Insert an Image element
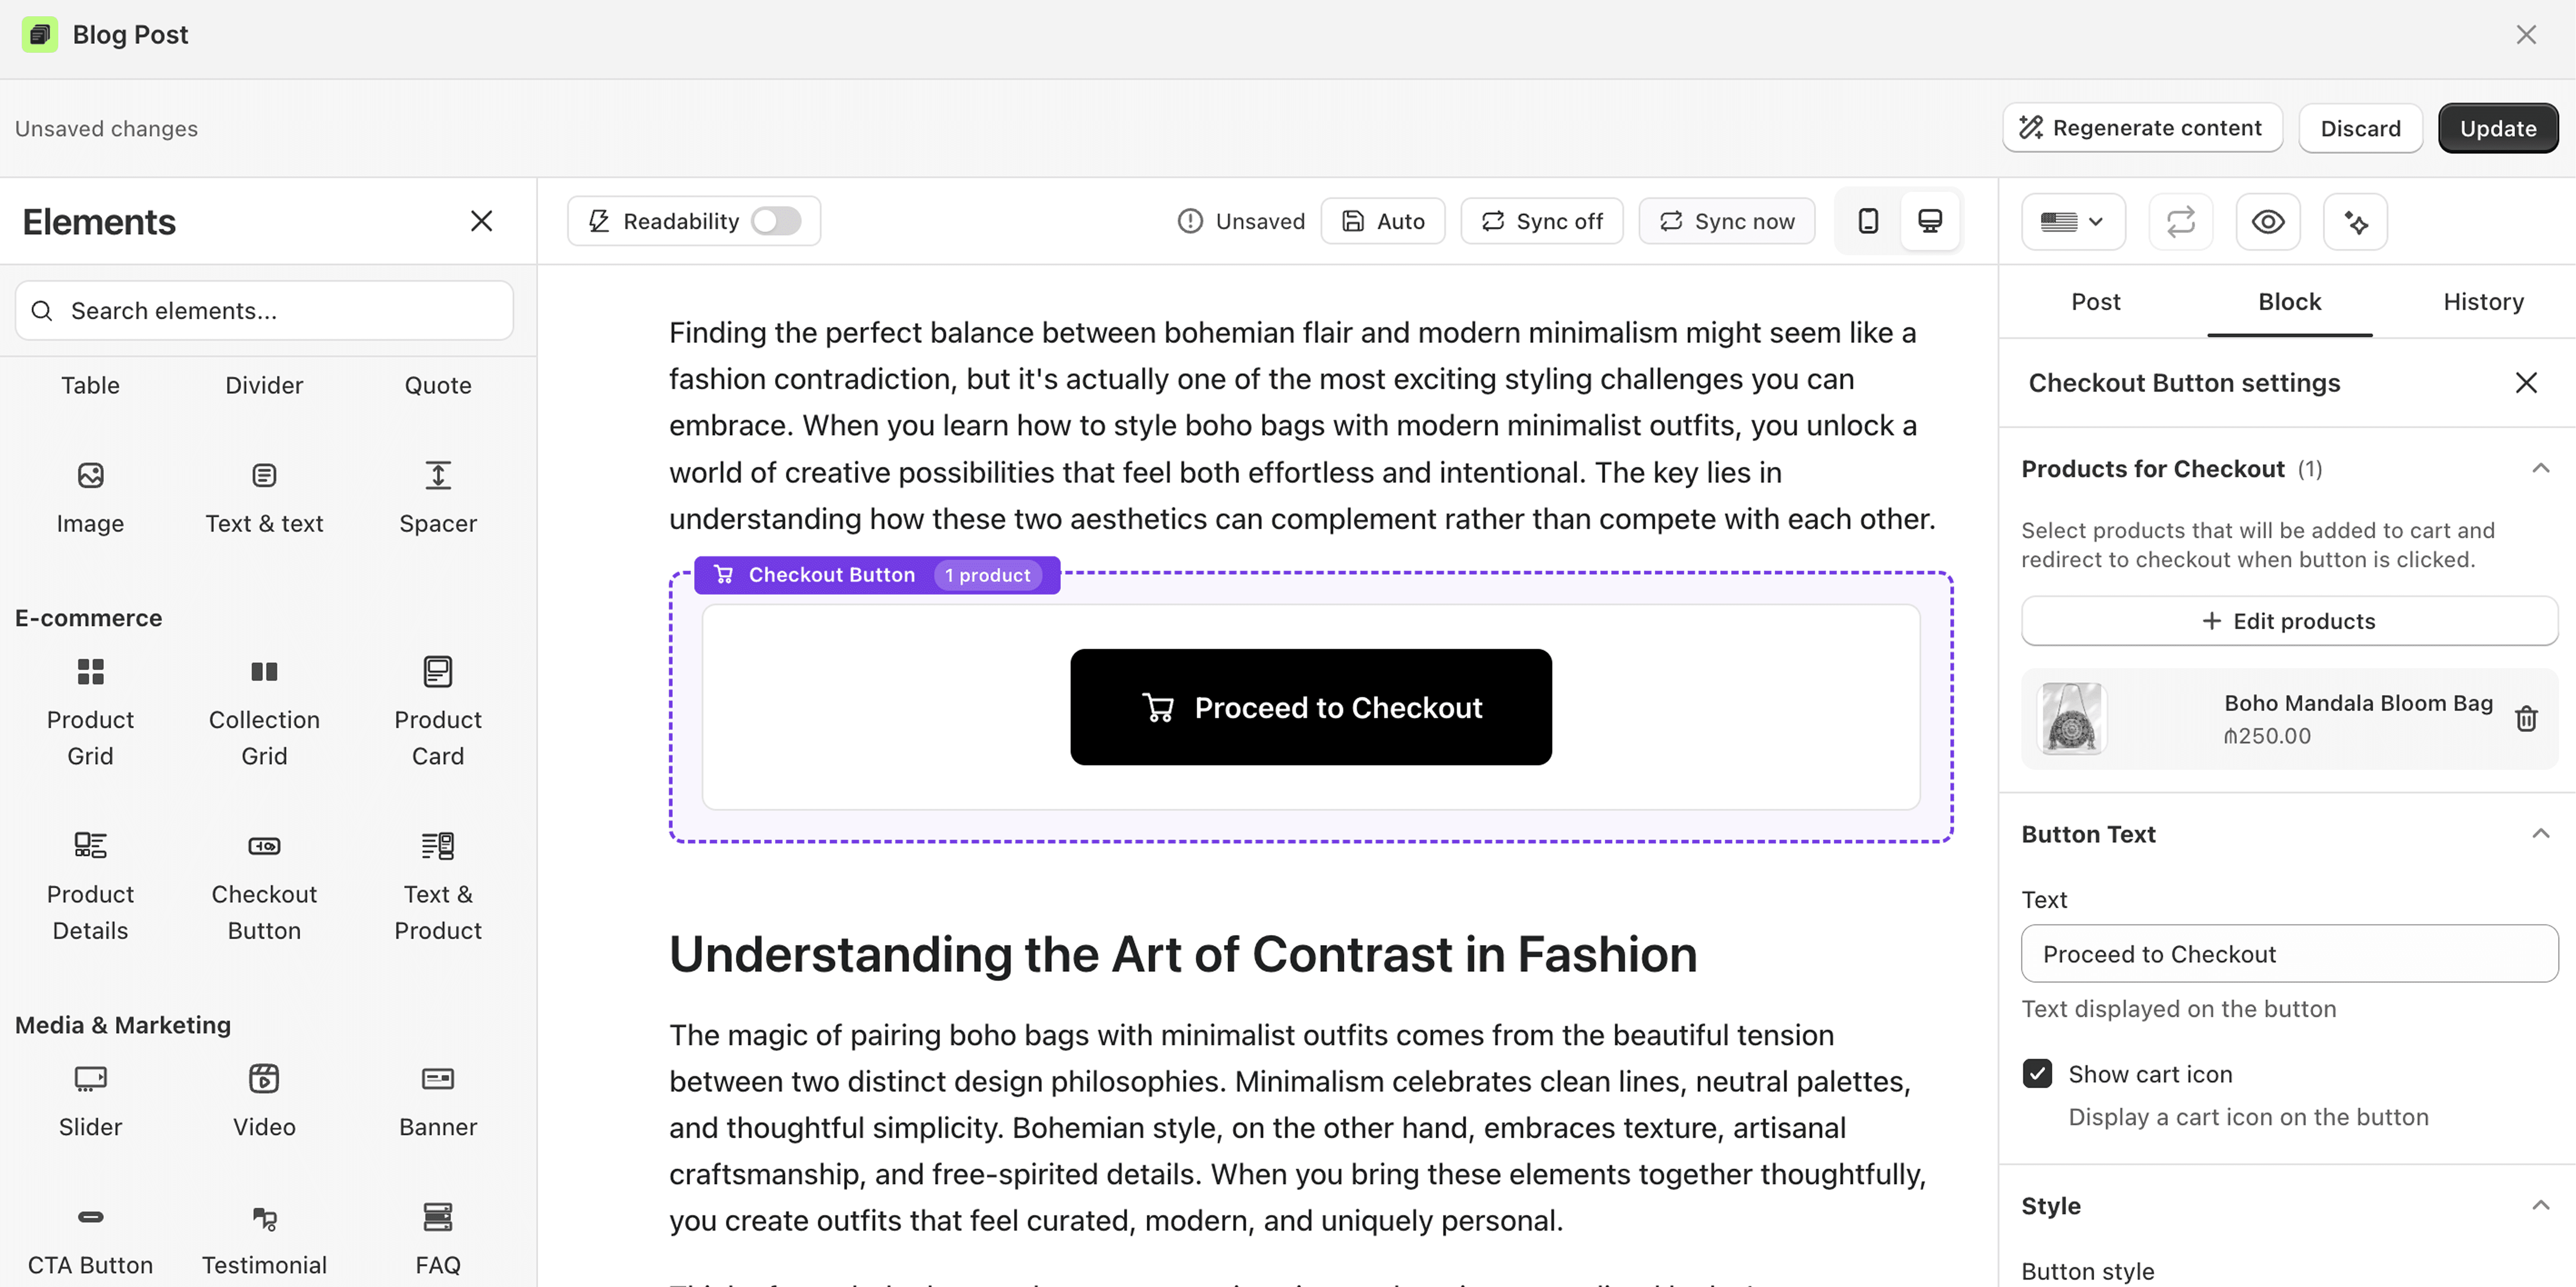The width and height of the screenshot is (2576, 1287). pyautogui.click(x=90, y=497)
